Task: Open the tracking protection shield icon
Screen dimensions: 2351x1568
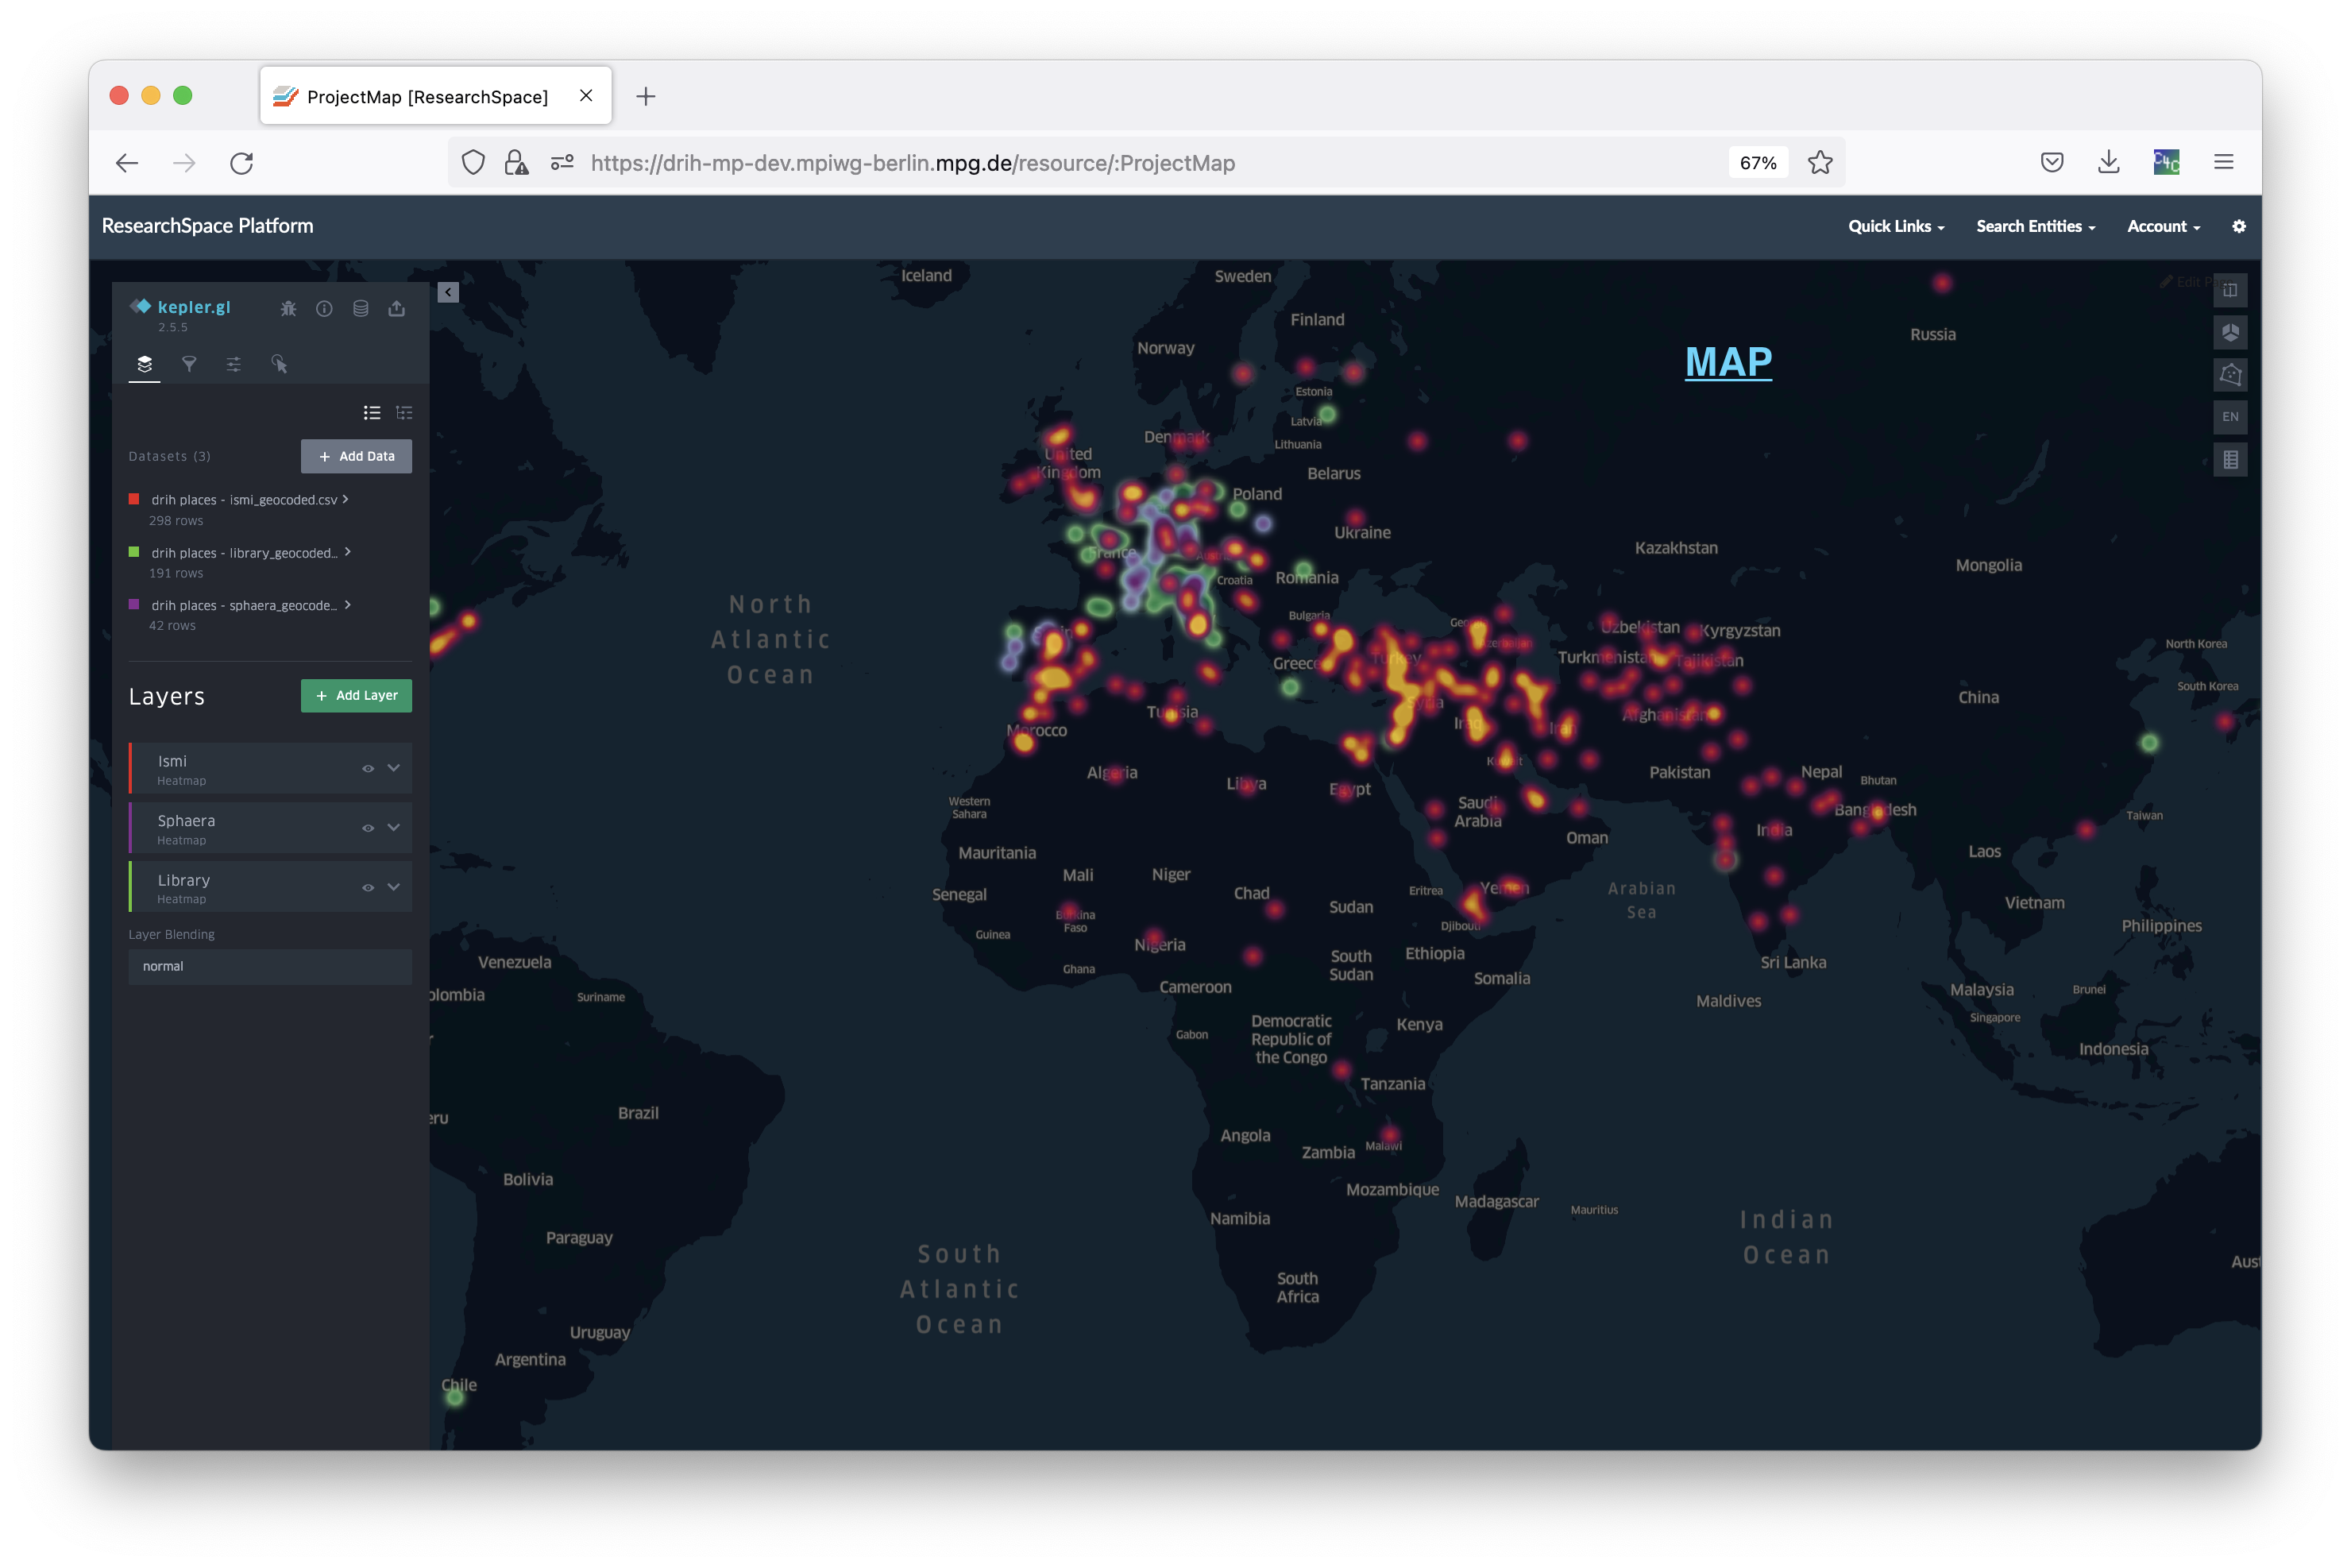Action: (473, 163)
